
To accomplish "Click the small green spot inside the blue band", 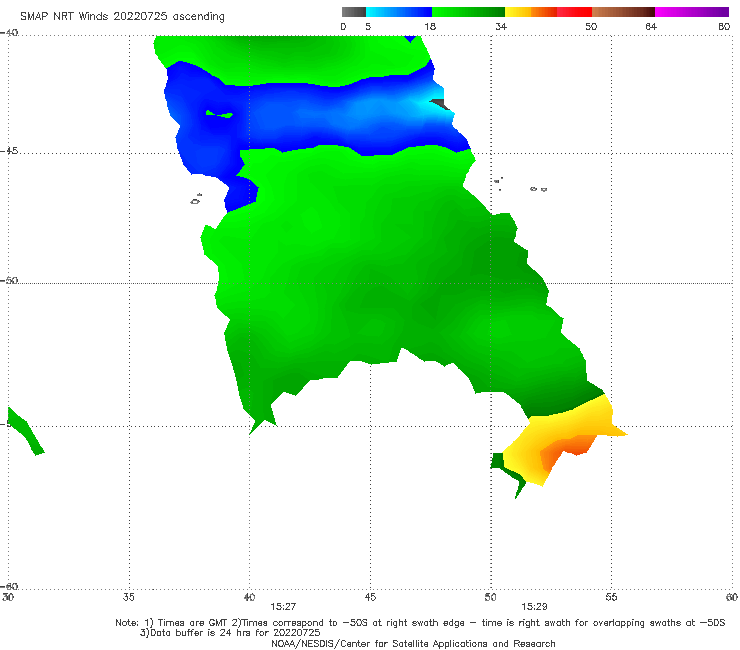I will [x=219, y=114].
